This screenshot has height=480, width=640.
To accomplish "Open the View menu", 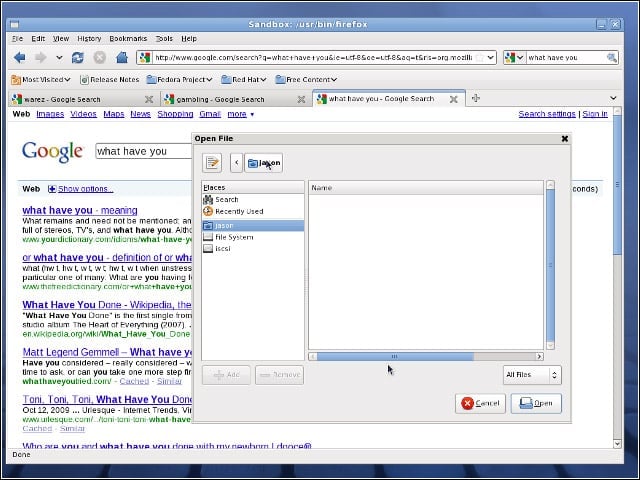I will tap(61, 38).
